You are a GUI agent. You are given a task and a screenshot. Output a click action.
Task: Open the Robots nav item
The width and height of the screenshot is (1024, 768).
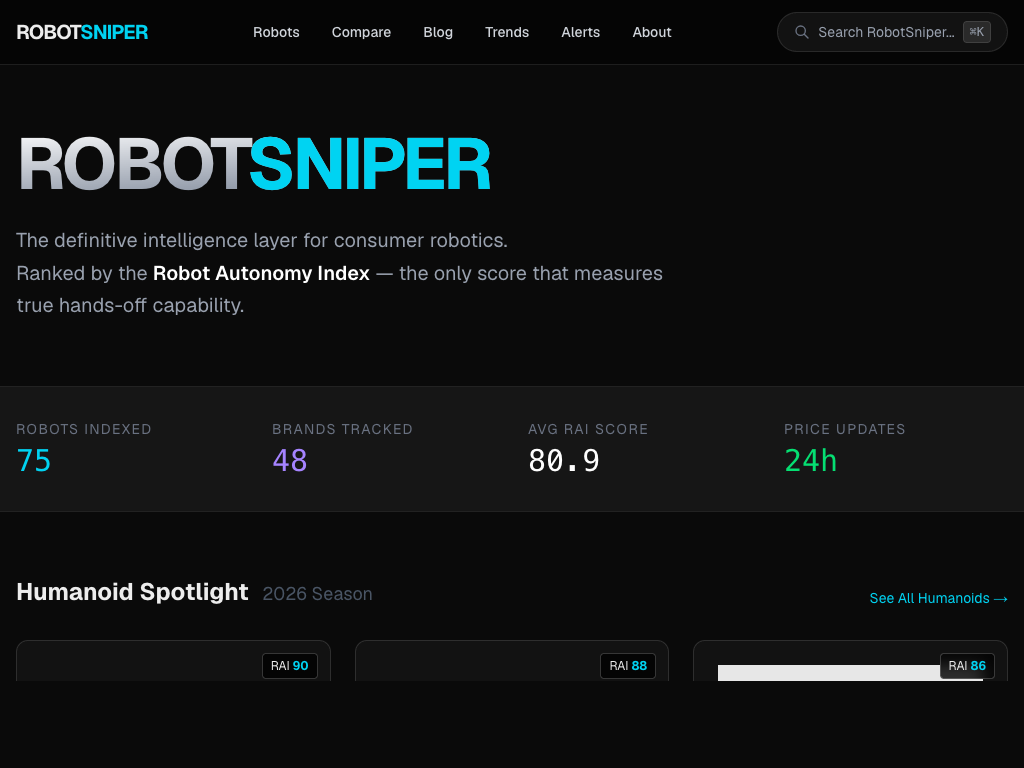pyautogui.click(x=276, y=32)
